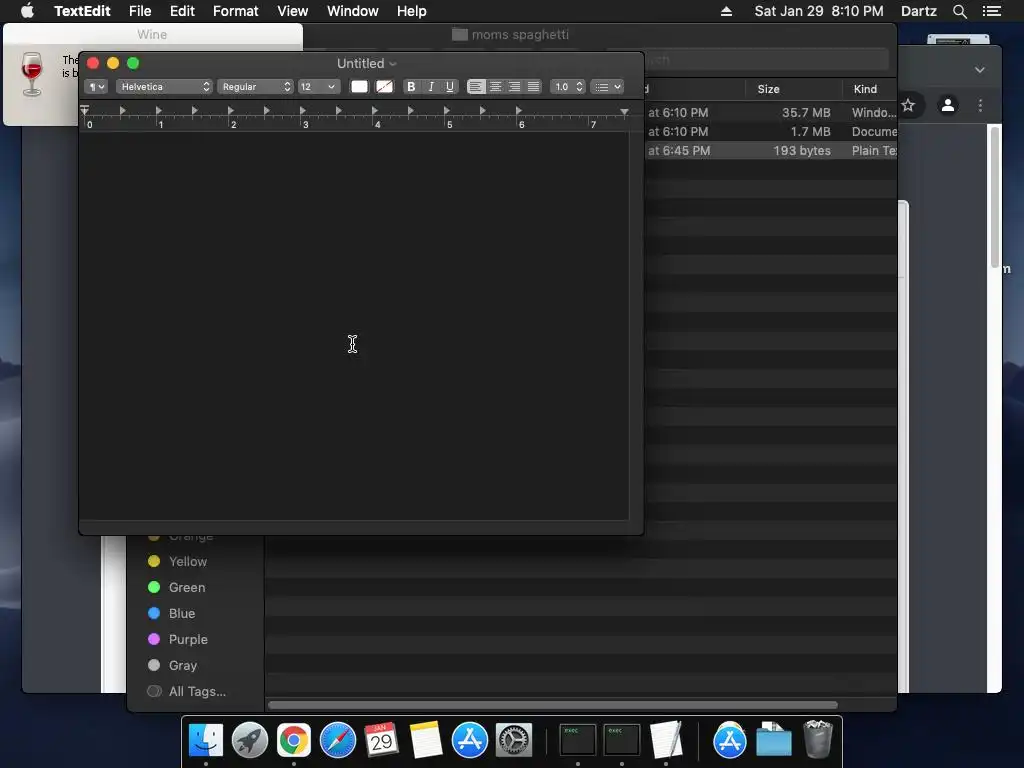Open the Window menu

tap(353, 11)
